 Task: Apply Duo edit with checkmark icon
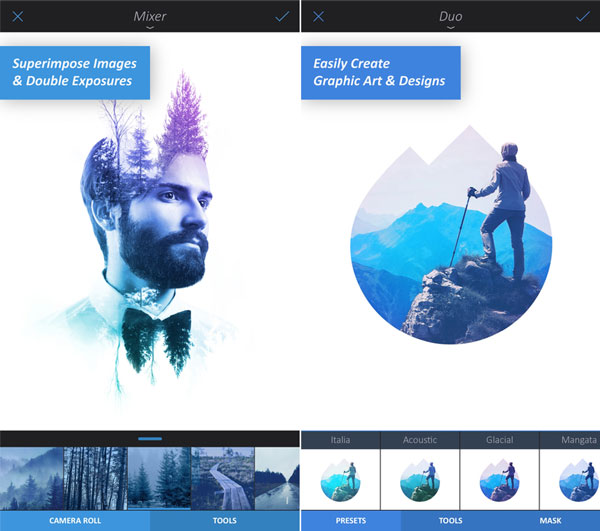click(583, 16)
